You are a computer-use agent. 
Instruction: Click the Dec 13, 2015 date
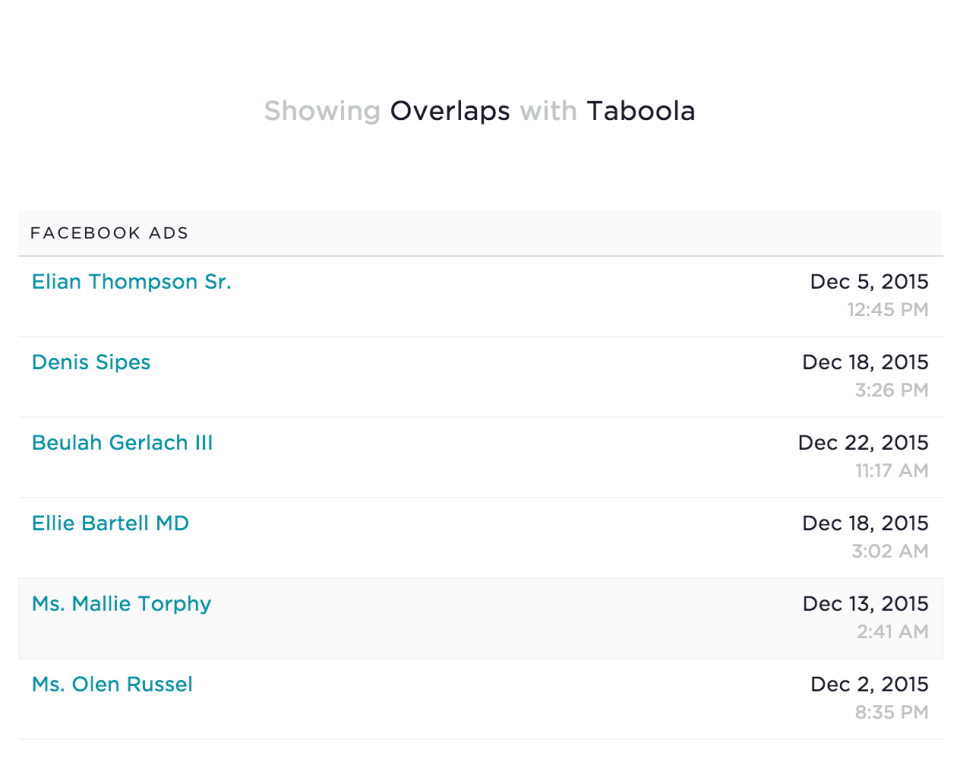tap(865, 604)
